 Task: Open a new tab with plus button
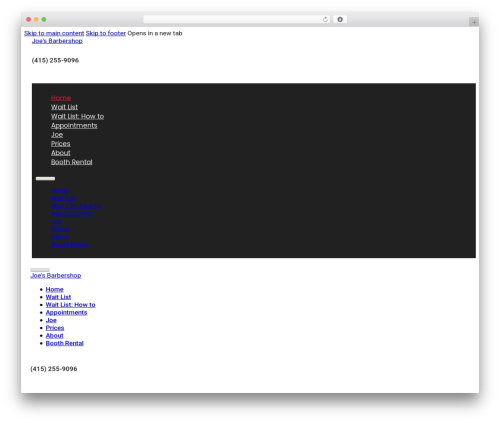pyautogui.click(x=474, y=22)
